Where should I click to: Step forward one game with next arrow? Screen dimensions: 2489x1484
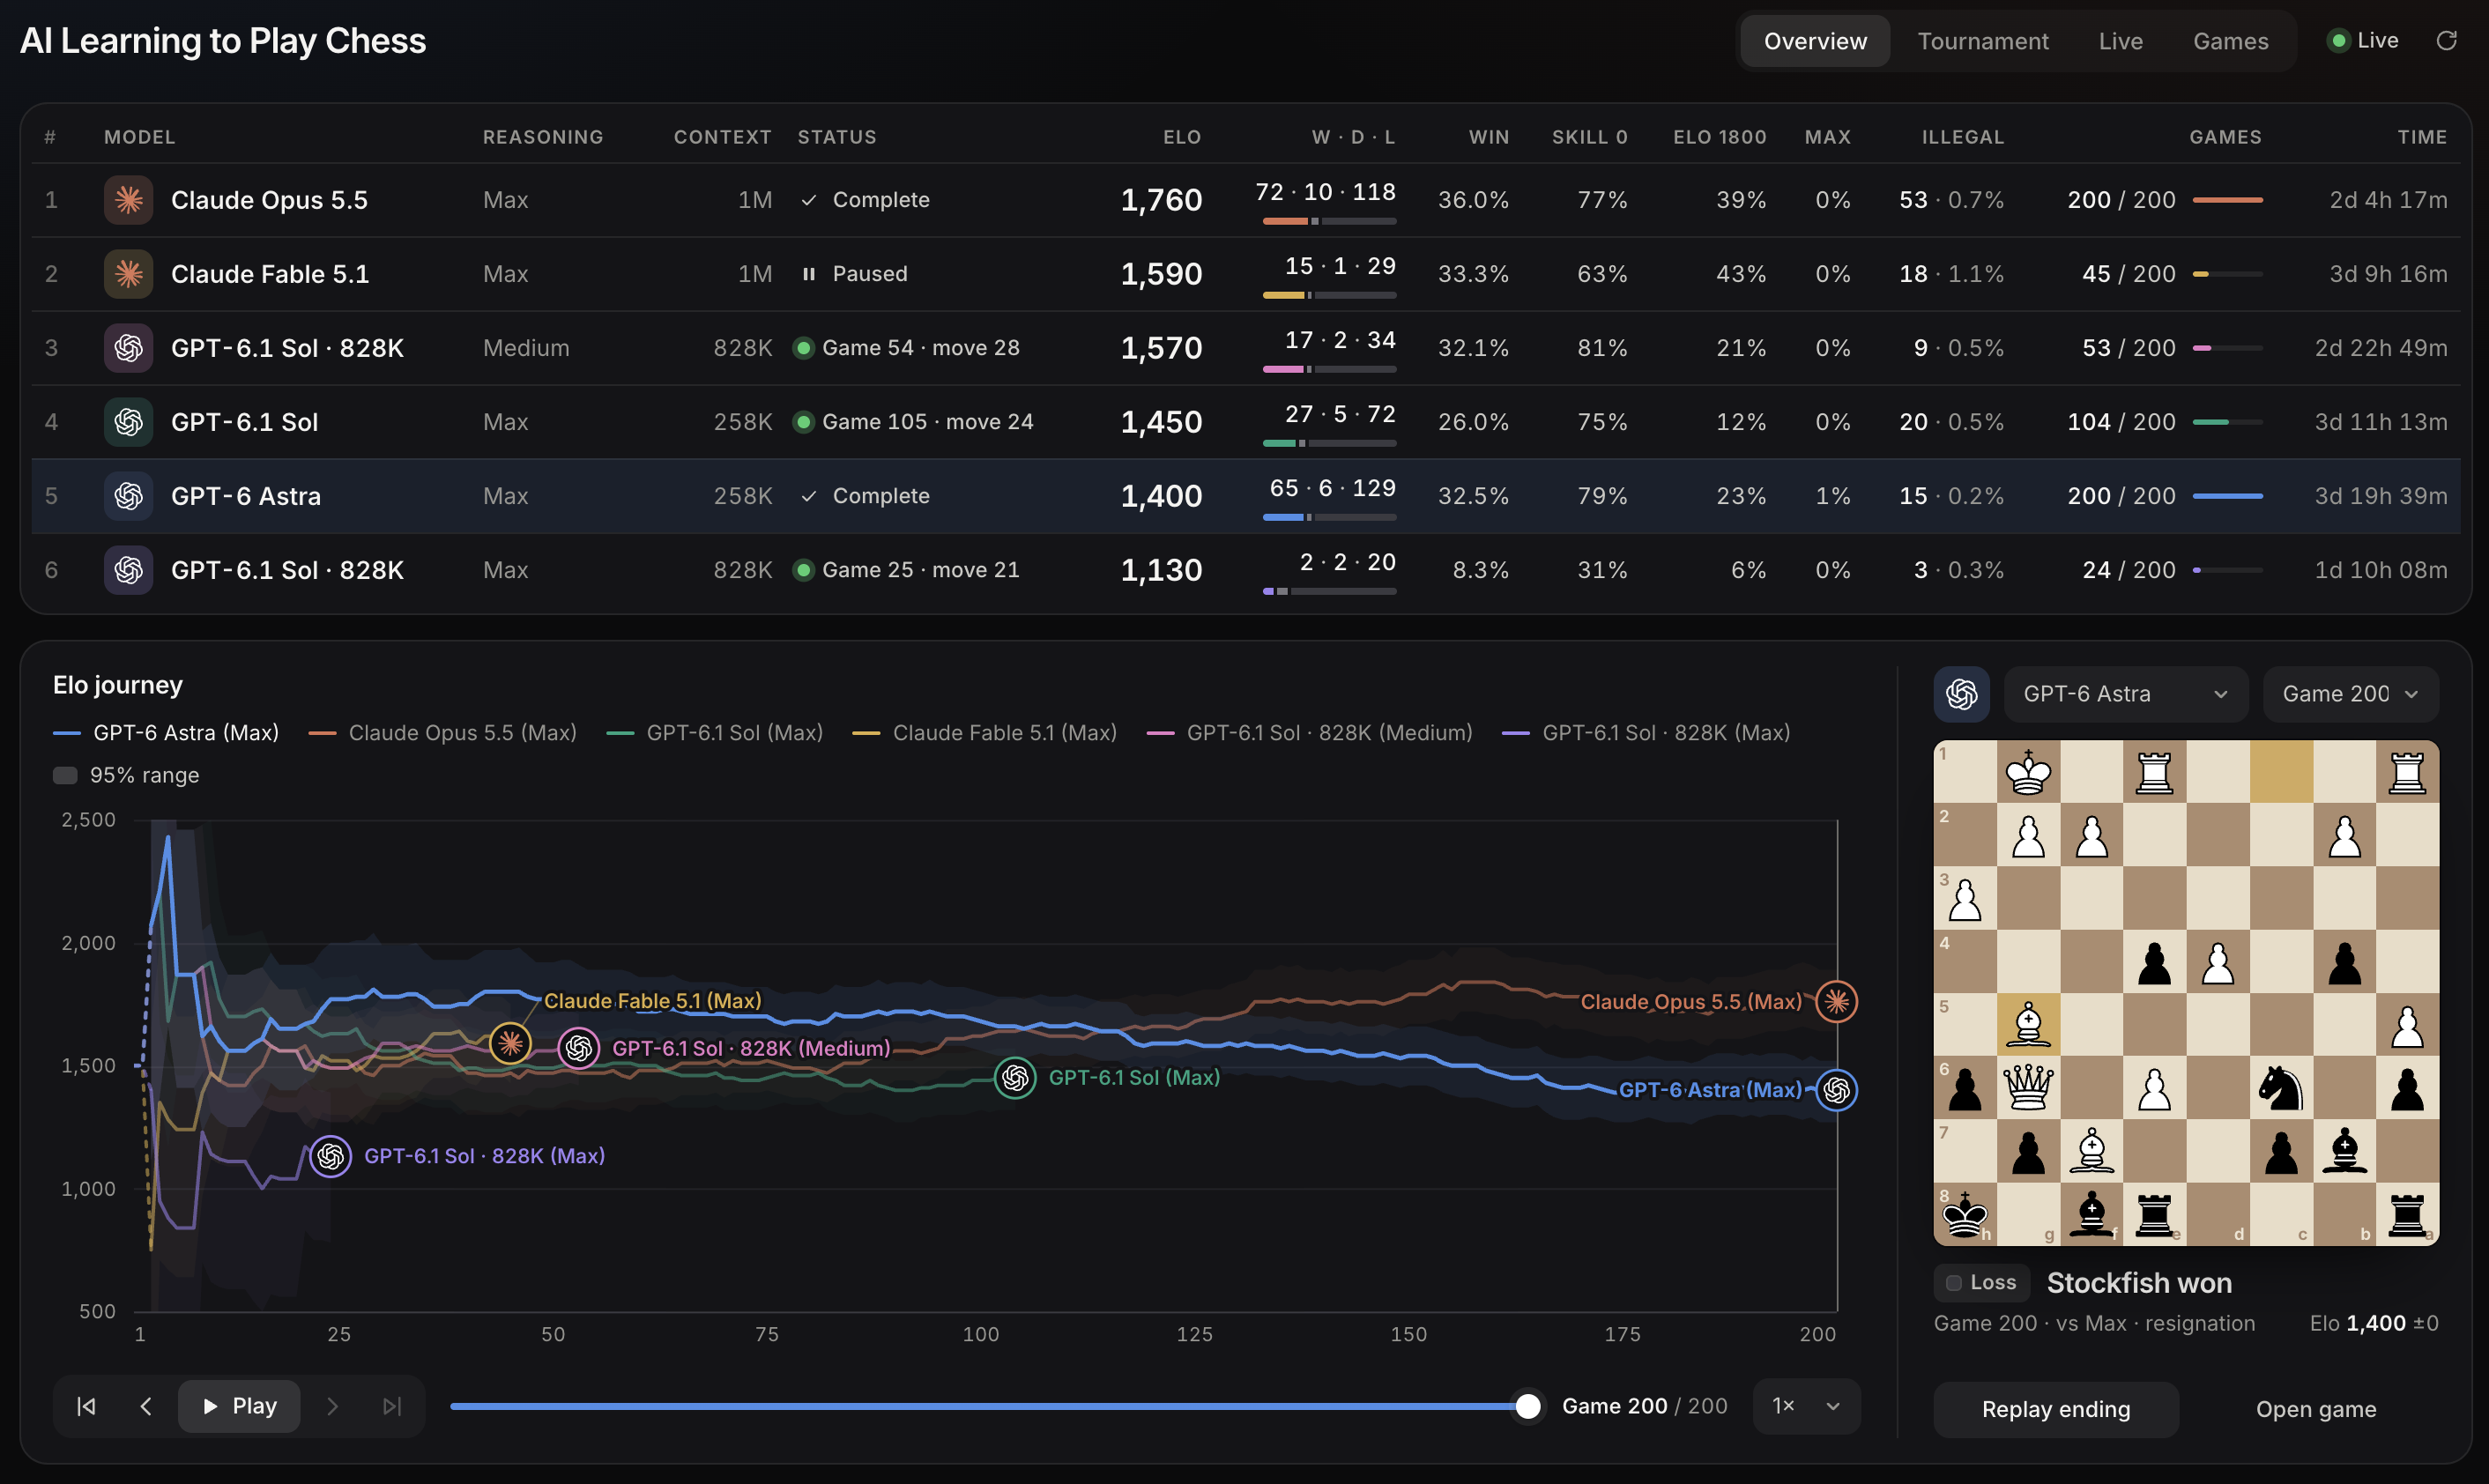tap(333, 1406)
